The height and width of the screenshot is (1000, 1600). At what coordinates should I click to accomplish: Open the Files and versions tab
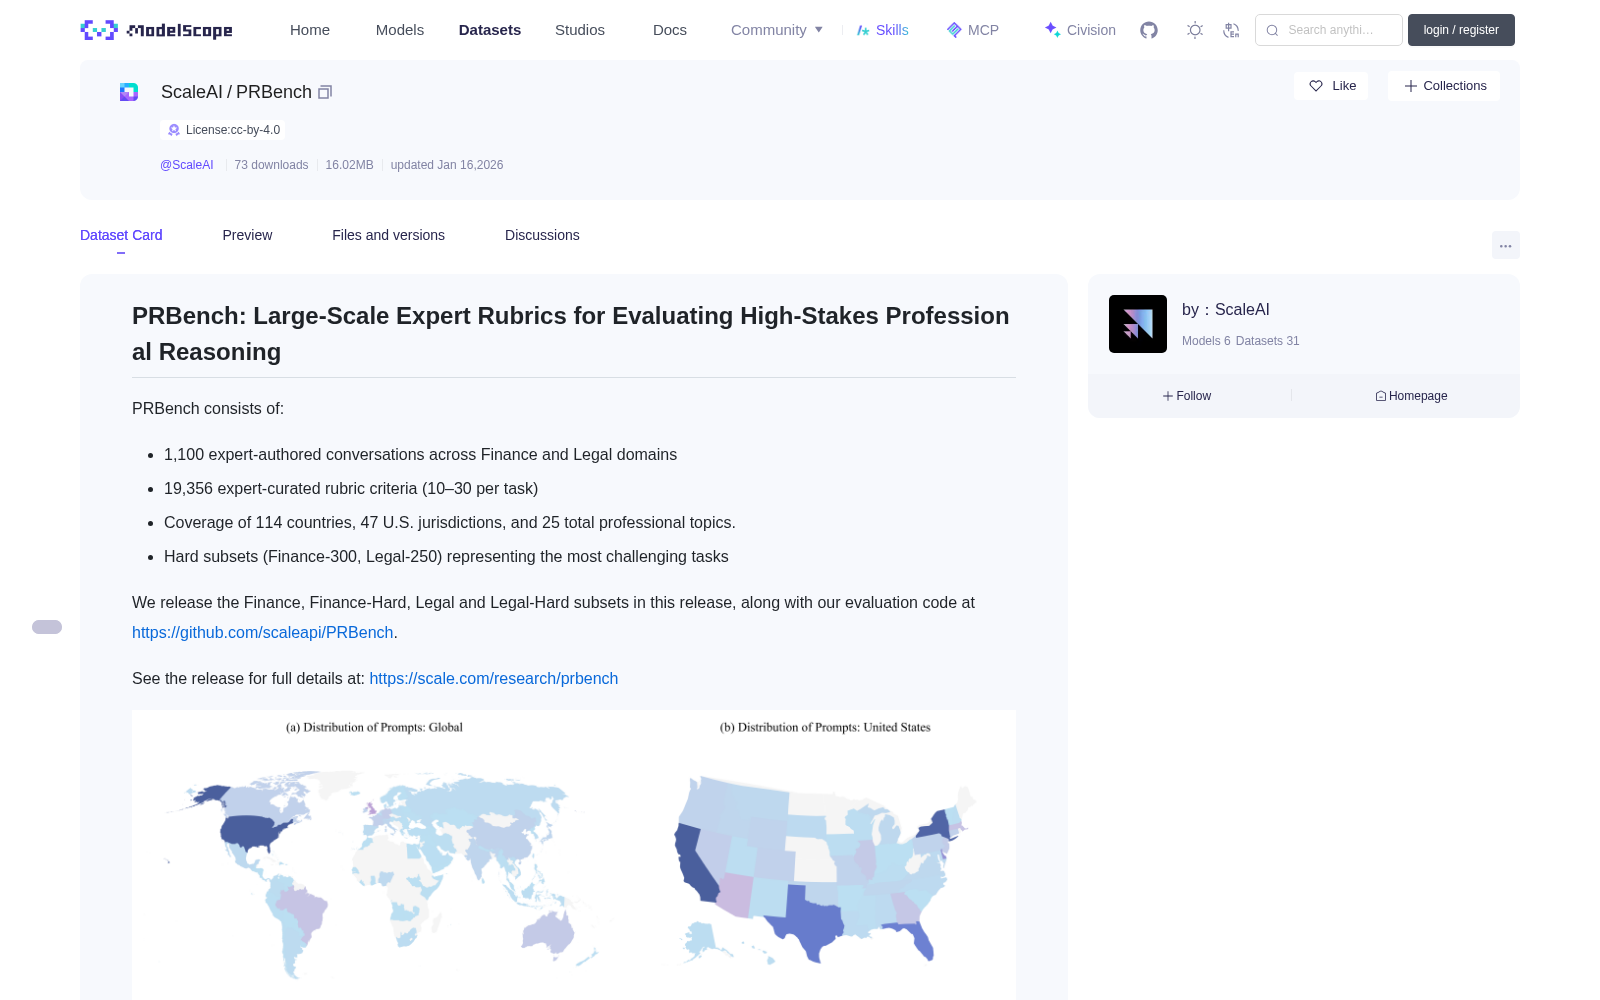tap(388, 235)
